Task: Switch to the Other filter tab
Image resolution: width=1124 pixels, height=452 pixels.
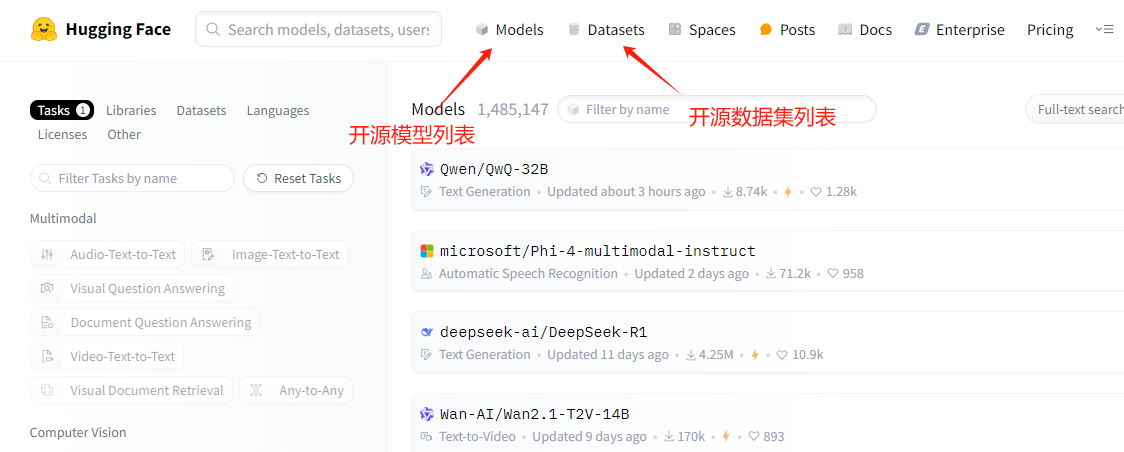Action: [x=124, y=134]
